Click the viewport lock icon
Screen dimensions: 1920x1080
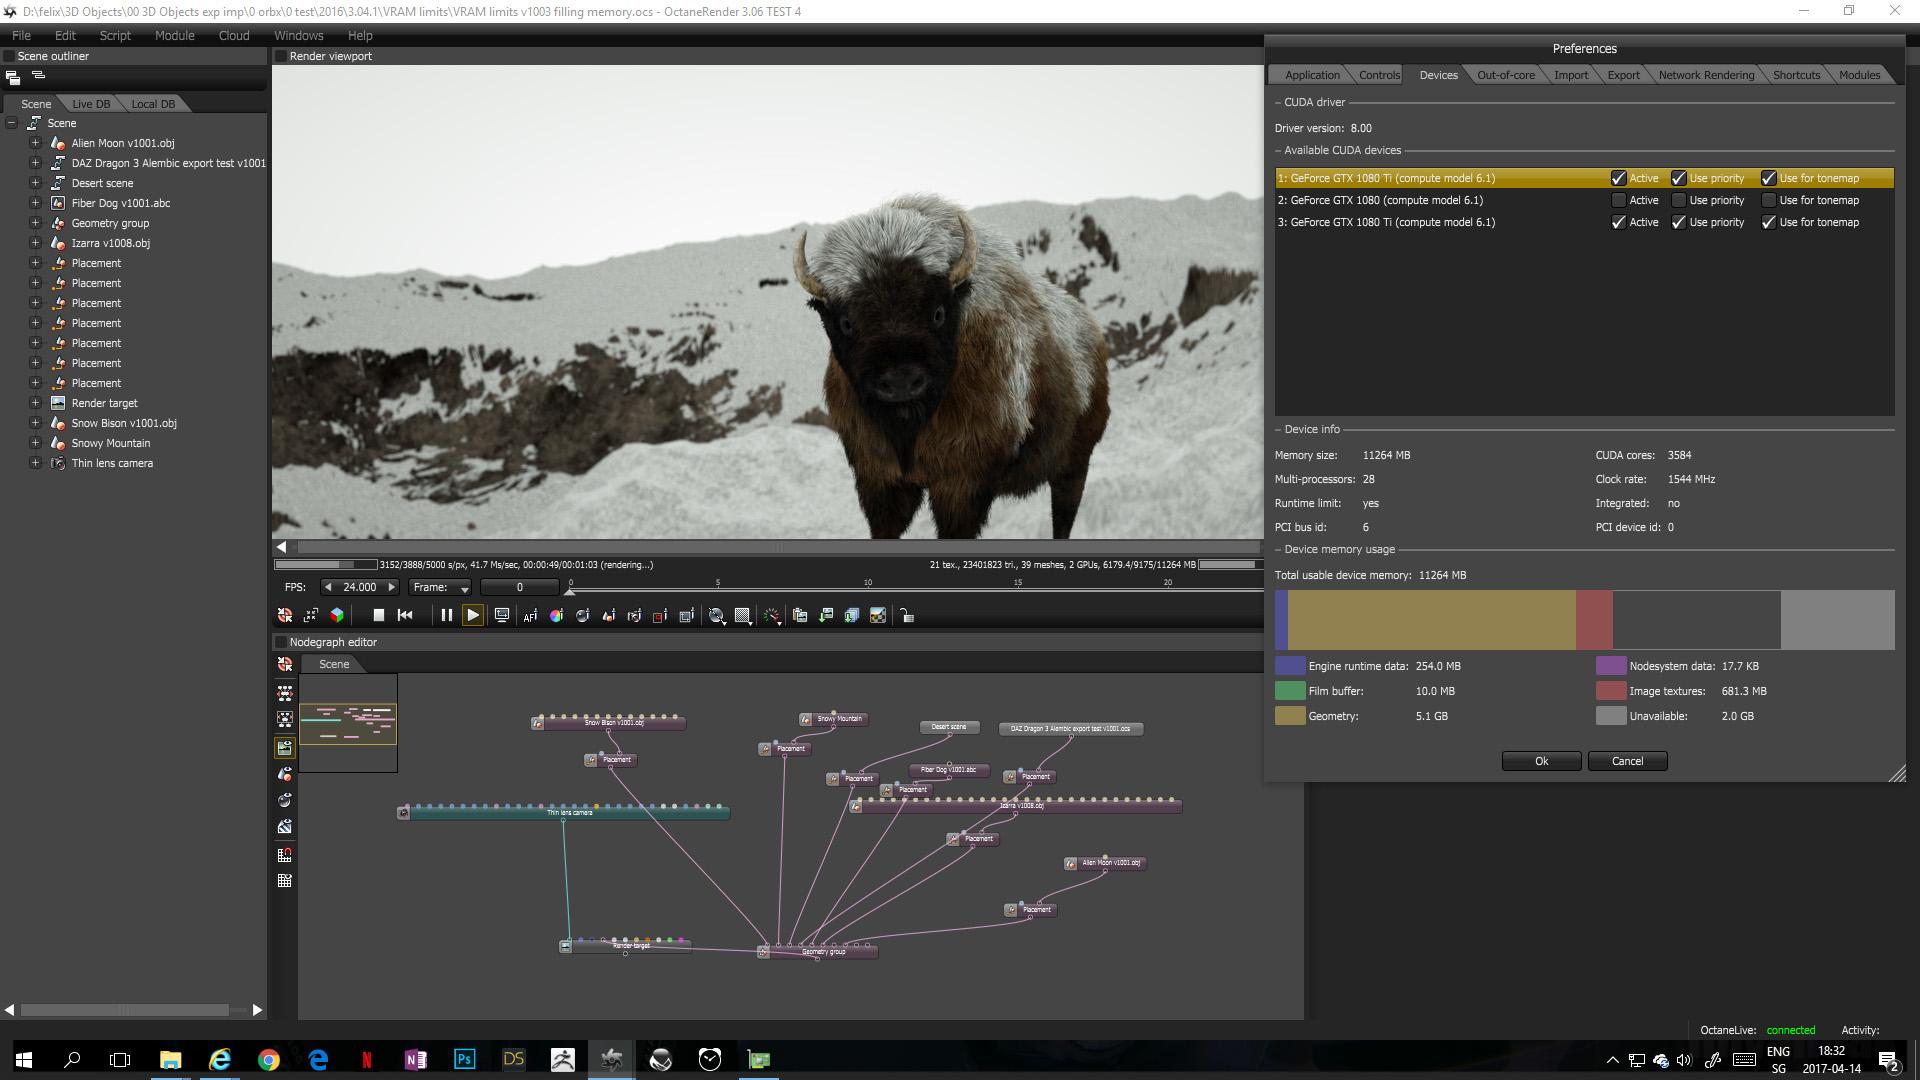pos(907,615)
